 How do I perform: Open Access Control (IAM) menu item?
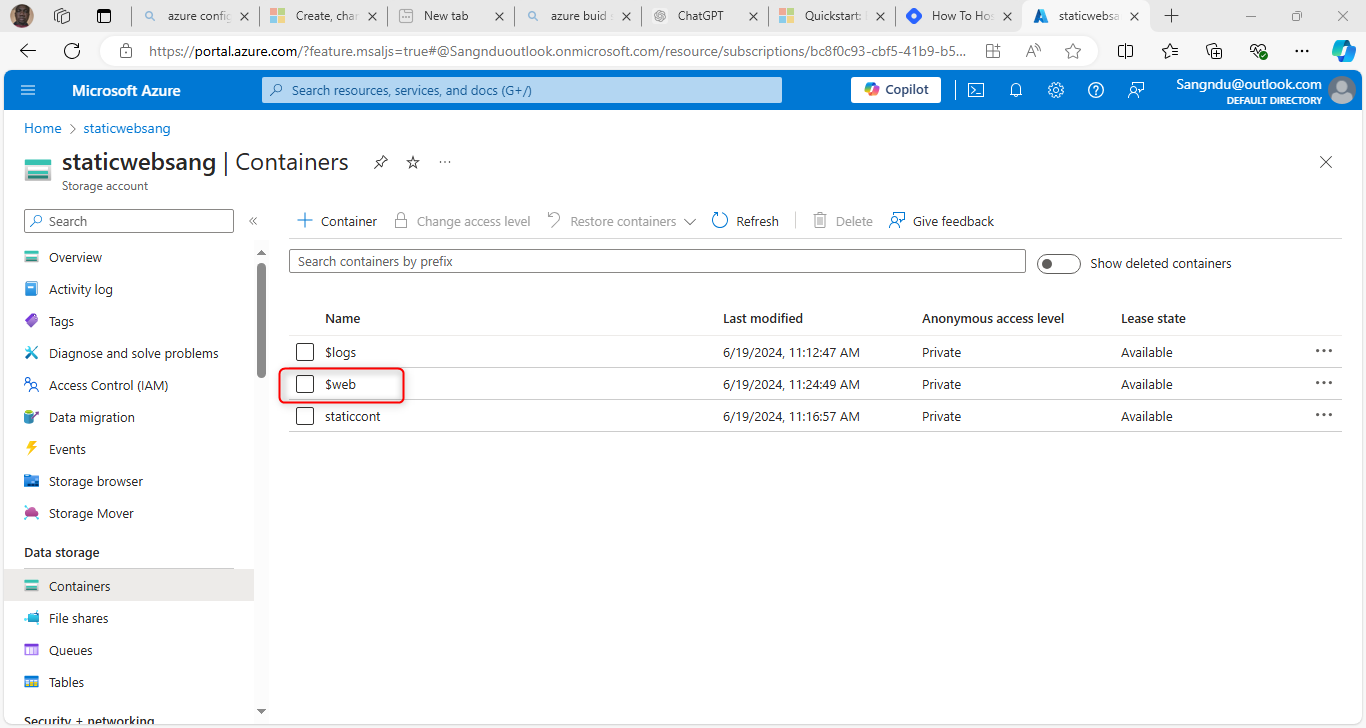pyautogui.click(x=108, y=385)
